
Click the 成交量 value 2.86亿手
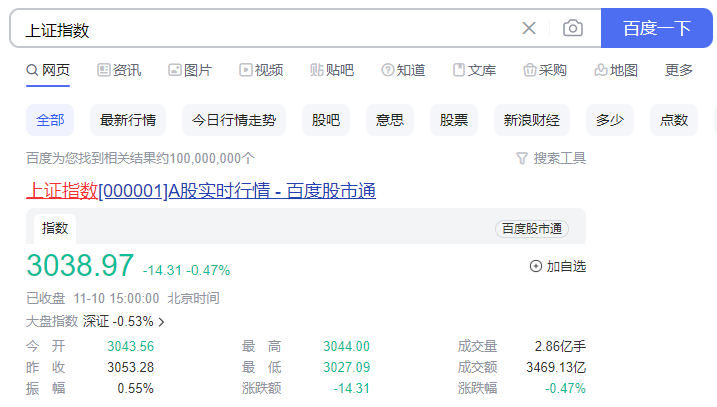click(560, 346)
